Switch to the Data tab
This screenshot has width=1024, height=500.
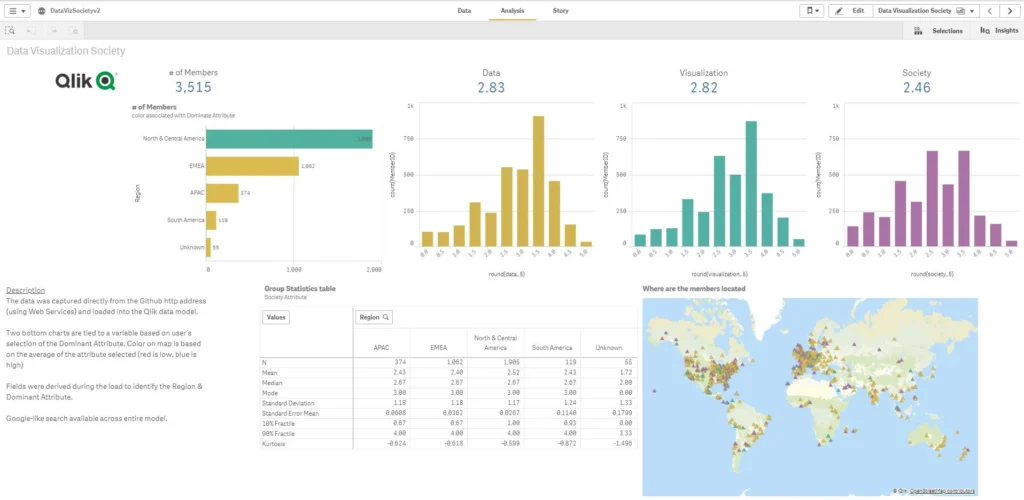(x=464, y=10)
